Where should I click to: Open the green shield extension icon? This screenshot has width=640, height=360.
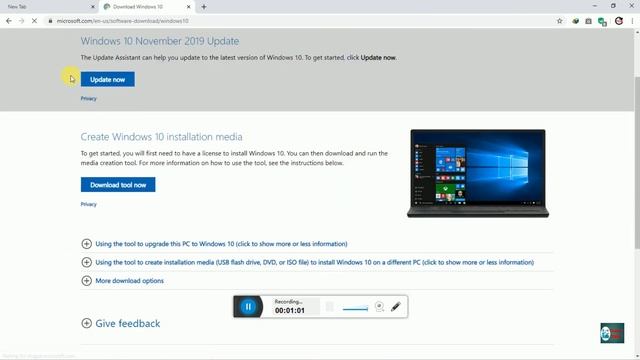tap(602, 22)
